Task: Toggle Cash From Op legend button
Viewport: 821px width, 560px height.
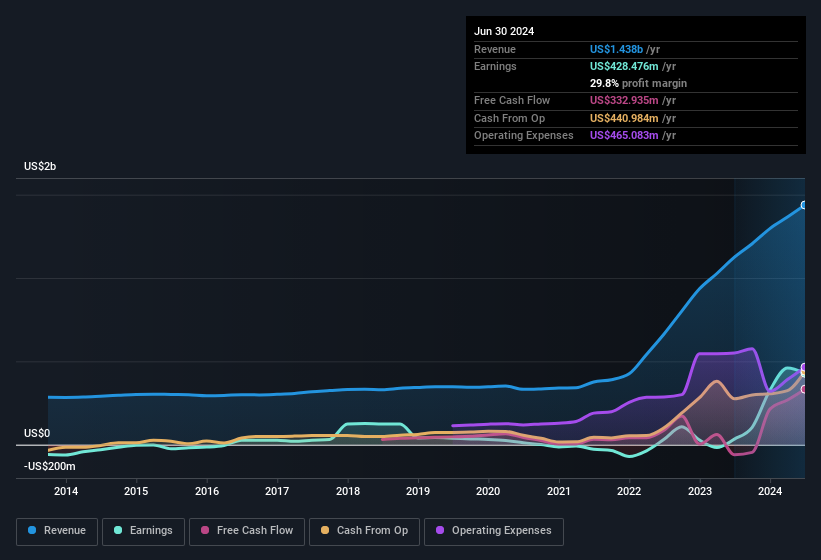Action: (x=363, y=531)
